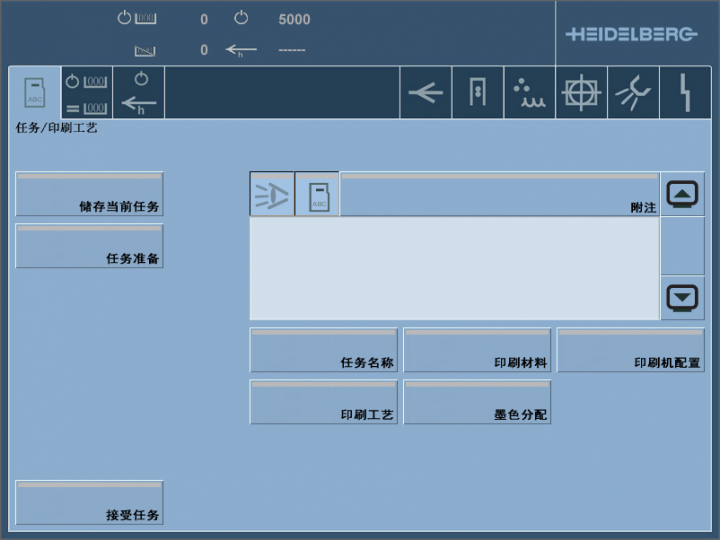Click the 5000 preset value
Viewport: 720px width, 540px height.
[294, 19]
